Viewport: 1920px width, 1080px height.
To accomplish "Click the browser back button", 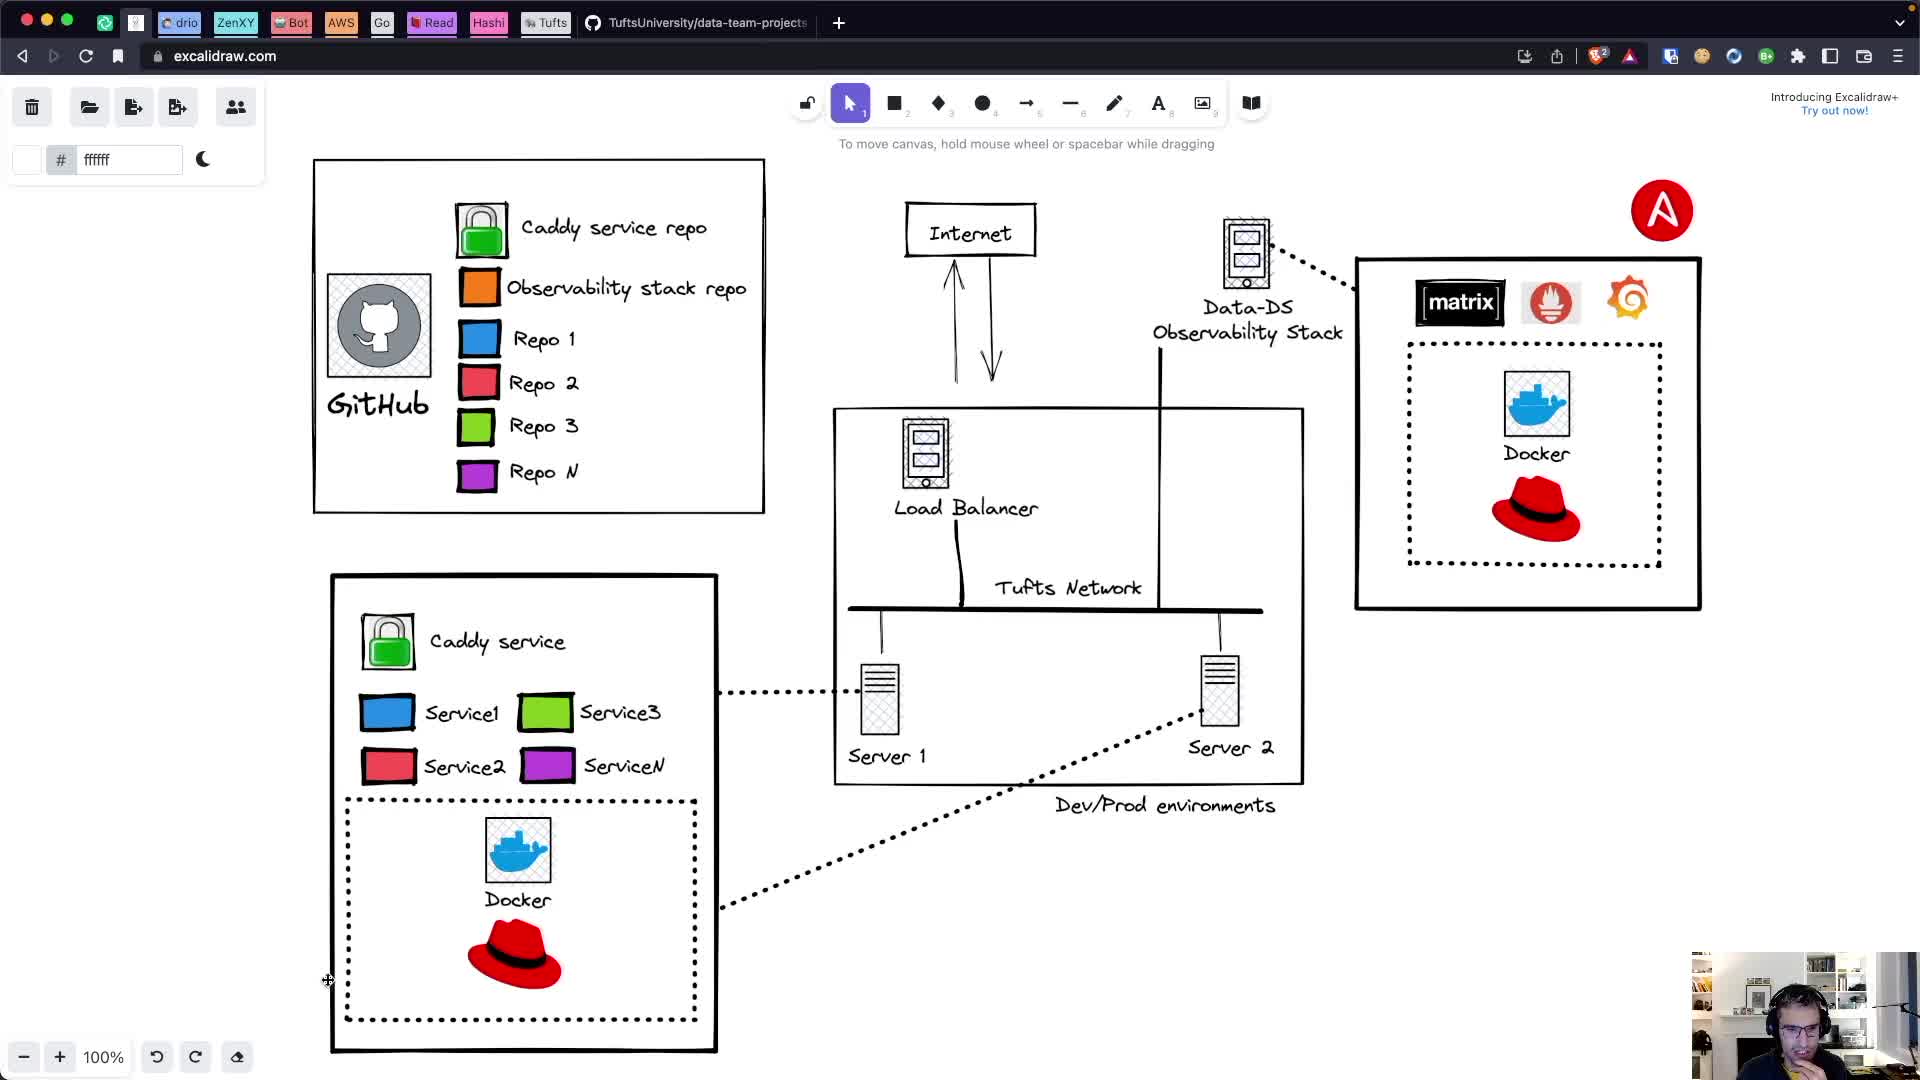I will 22,56.
